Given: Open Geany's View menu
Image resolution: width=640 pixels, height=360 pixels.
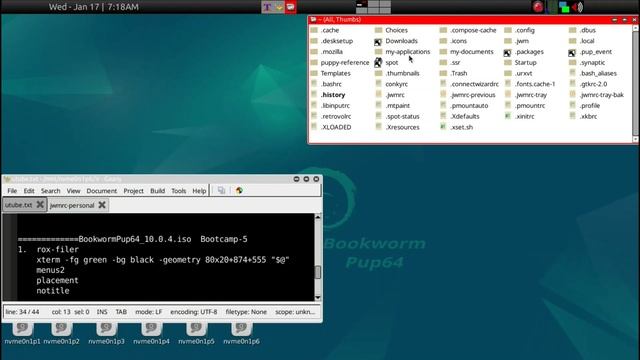Looking at the screenshot, I should coord(73,191).
